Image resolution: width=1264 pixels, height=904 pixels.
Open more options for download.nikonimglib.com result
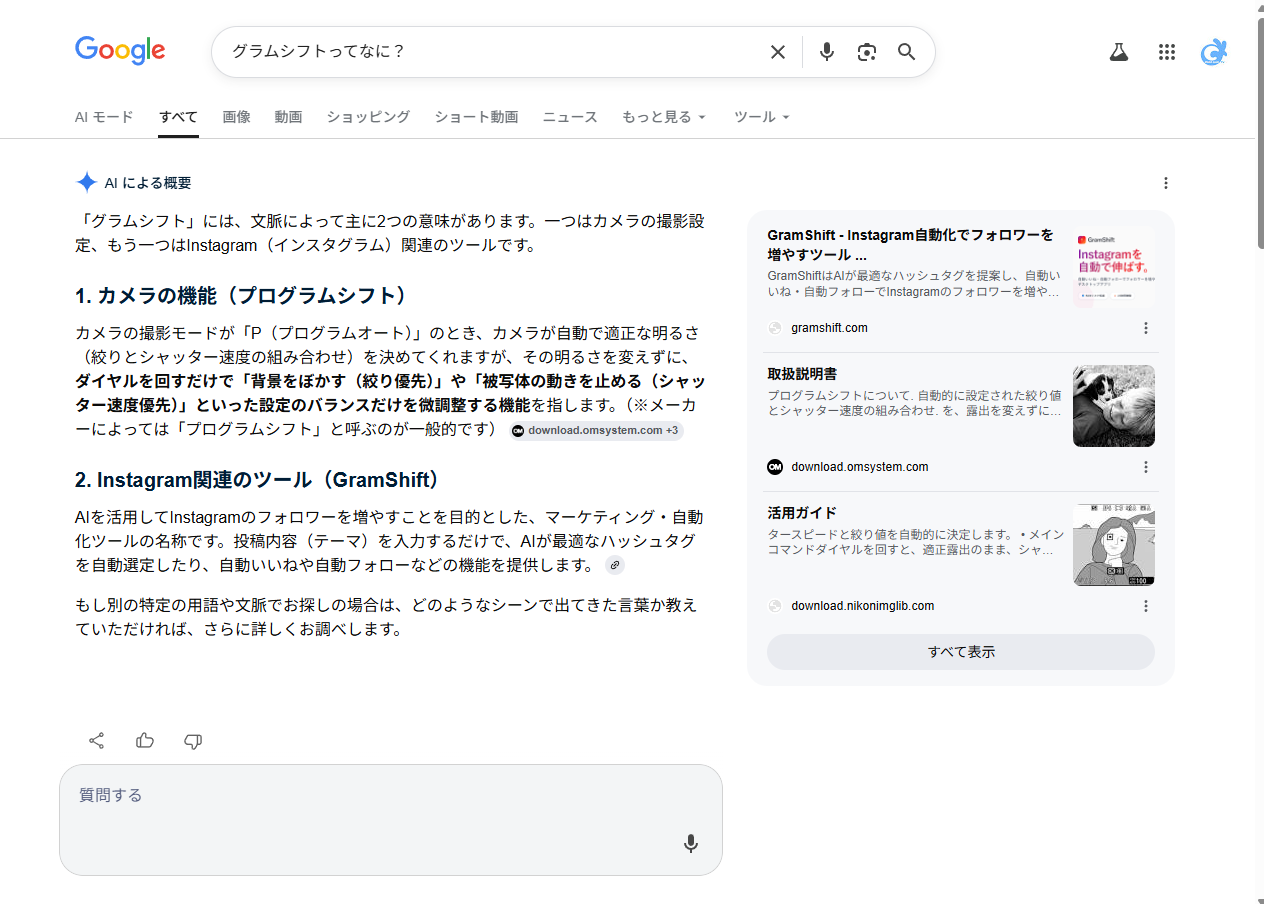[x=1145, y=606]
